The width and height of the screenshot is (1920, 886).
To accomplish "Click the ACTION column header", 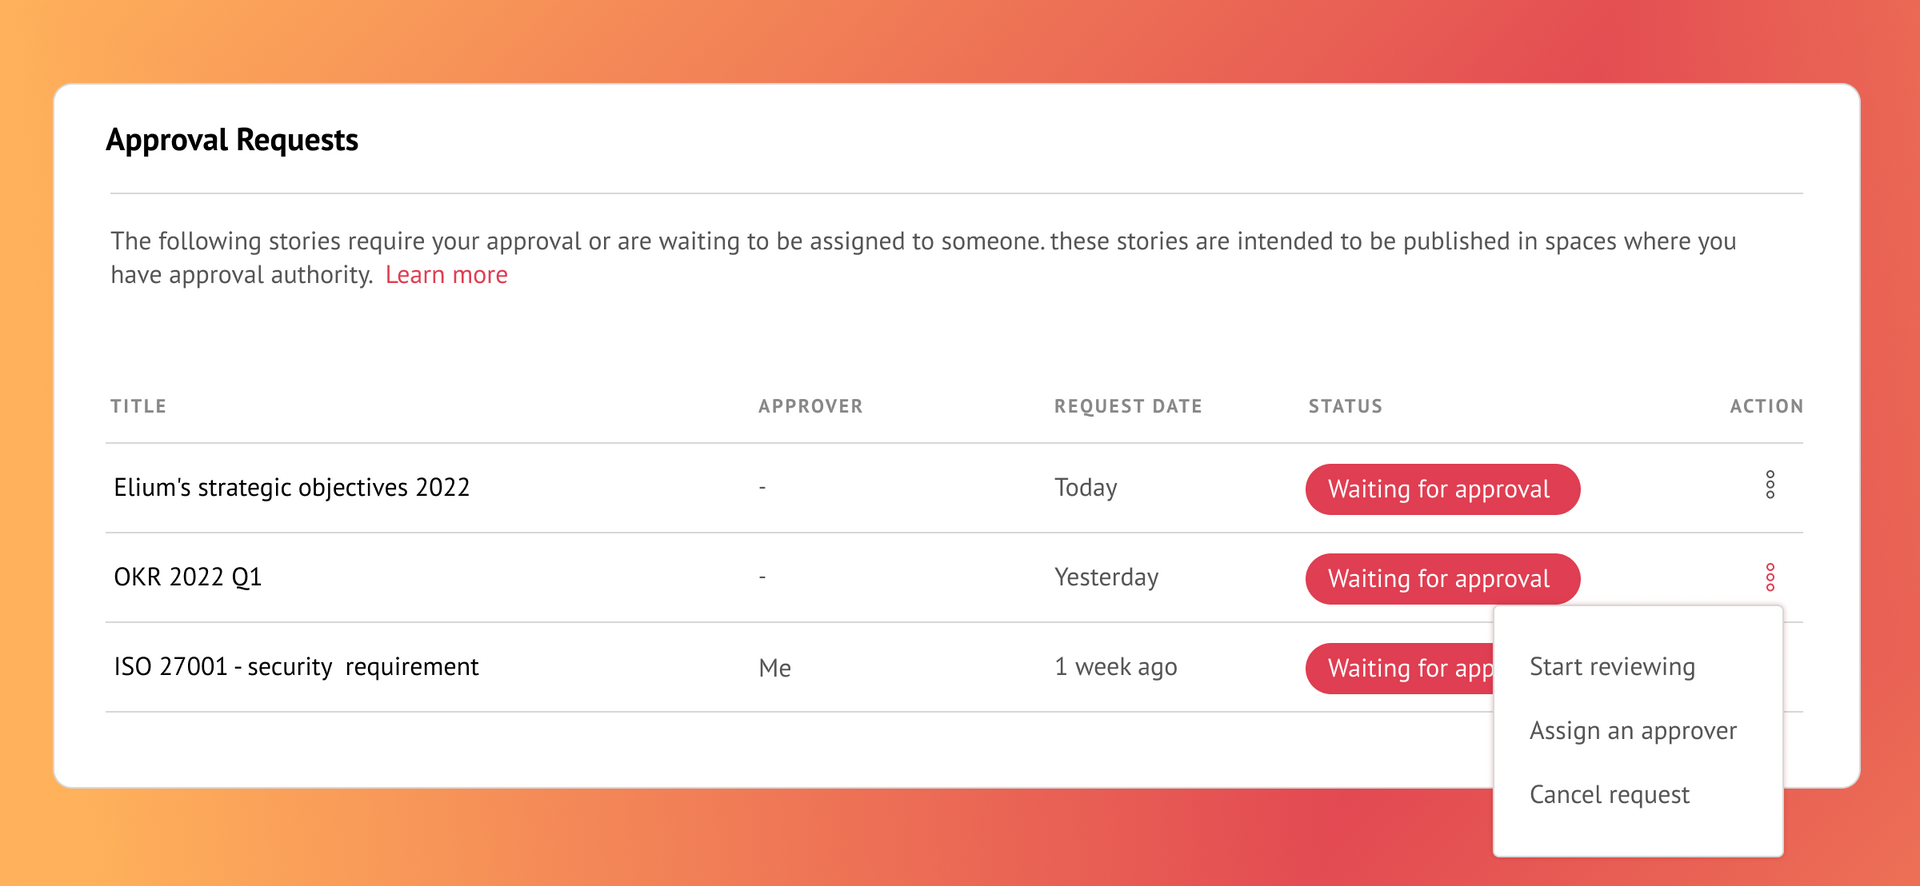I will [x=1766, y=406].
